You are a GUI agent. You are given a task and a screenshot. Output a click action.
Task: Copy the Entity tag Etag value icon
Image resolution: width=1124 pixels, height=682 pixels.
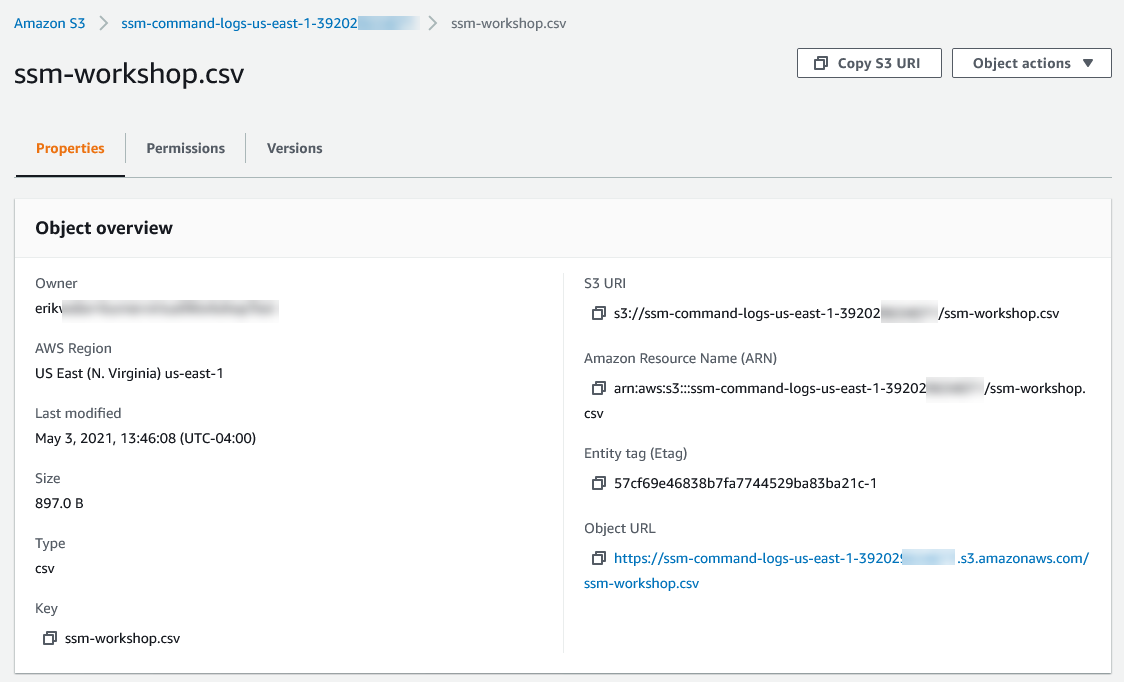click(598, 483)
